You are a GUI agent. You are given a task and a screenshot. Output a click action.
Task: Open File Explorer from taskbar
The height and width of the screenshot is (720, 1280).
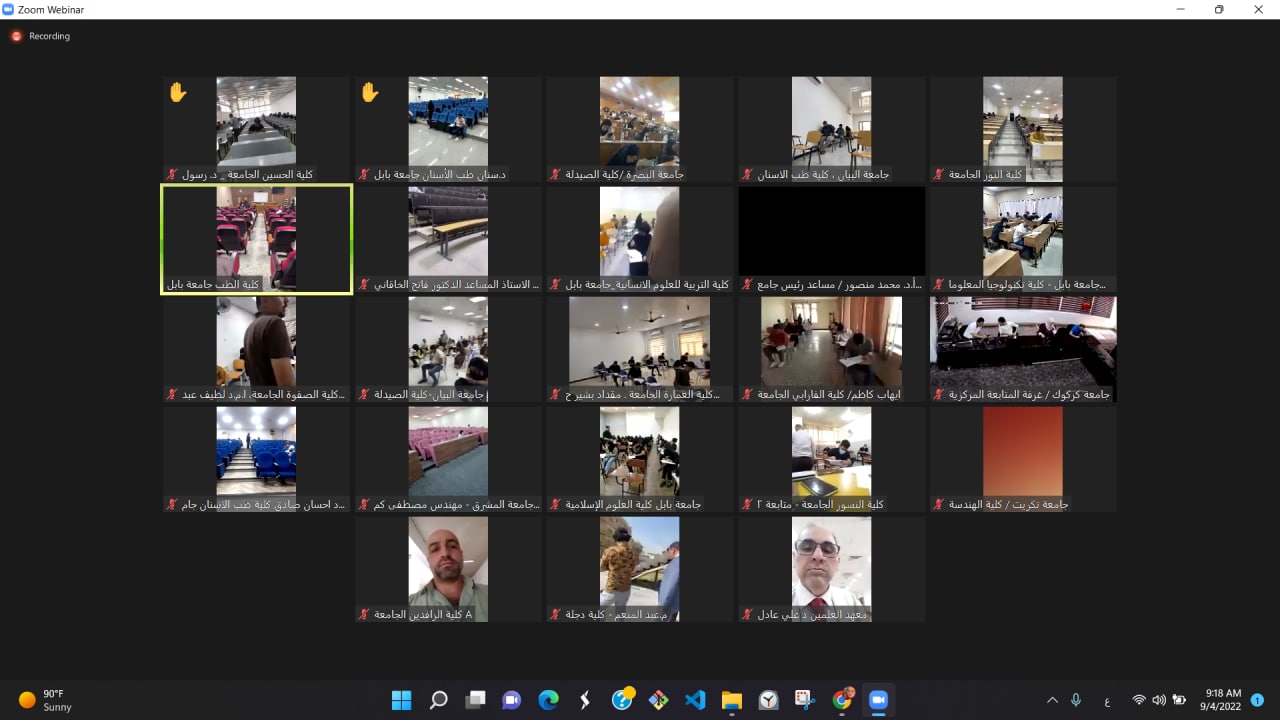(732, 700)
